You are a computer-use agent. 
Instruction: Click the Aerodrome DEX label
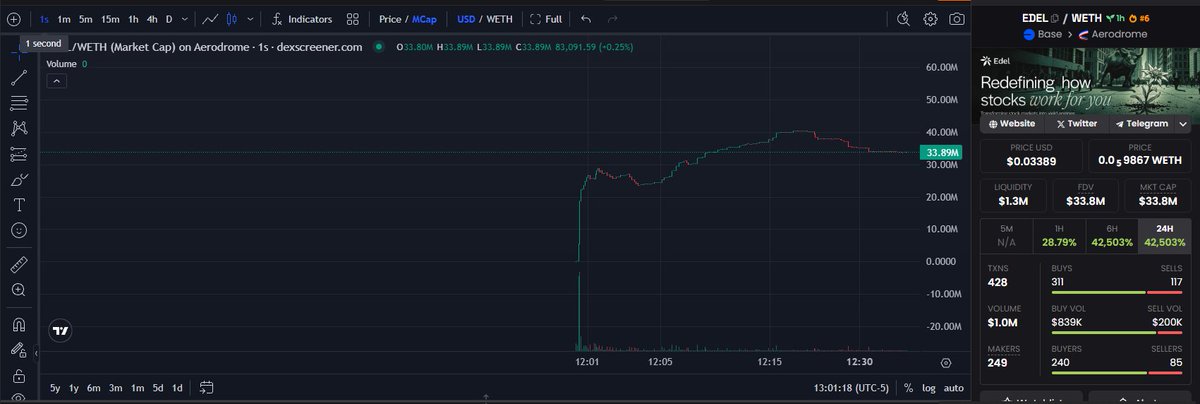click(x=1117, y=34)
